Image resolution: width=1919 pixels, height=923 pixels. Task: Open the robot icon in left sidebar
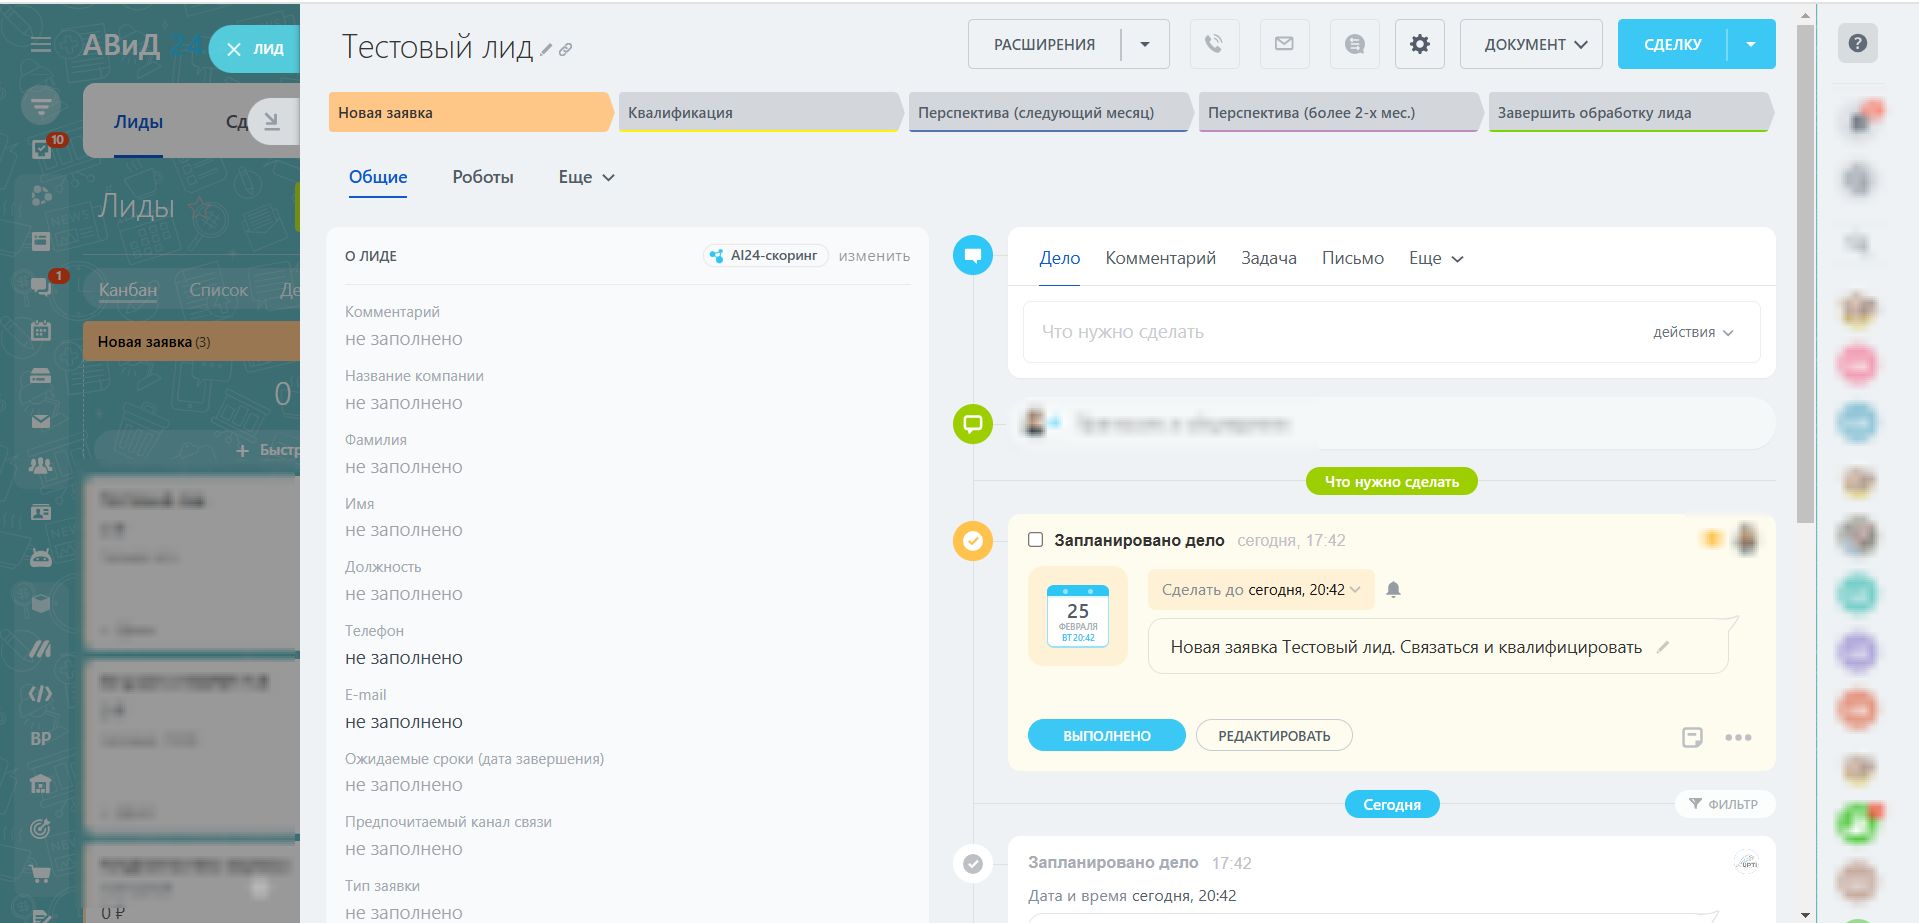[x=41, y=558]
